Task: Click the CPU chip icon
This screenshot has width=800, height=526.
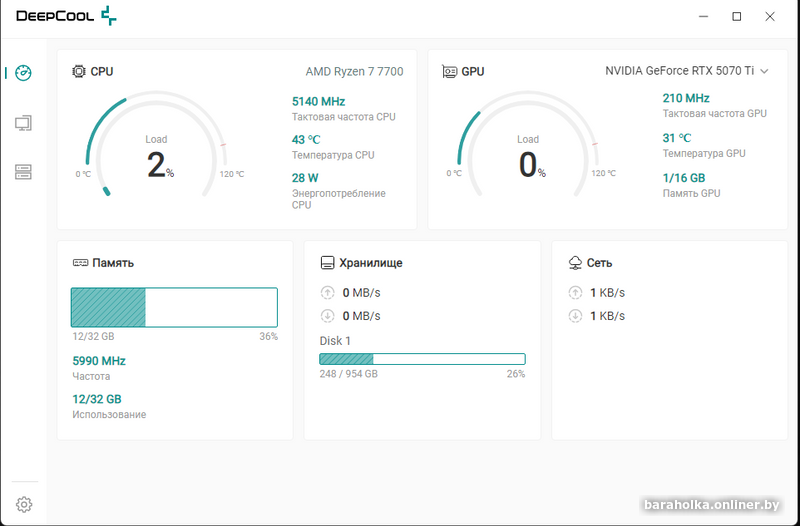Action: pos(79,71)
